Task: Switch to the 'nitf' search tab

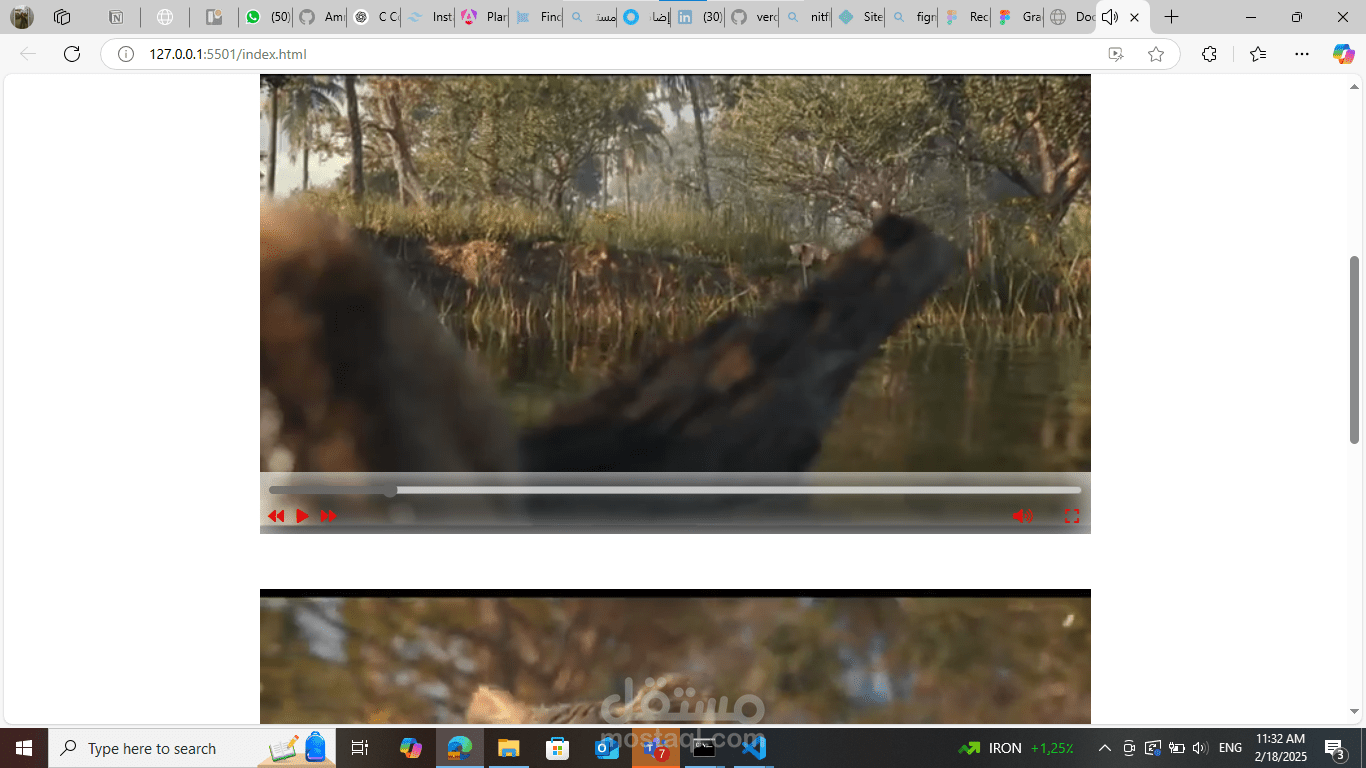Action: (807, 17)
